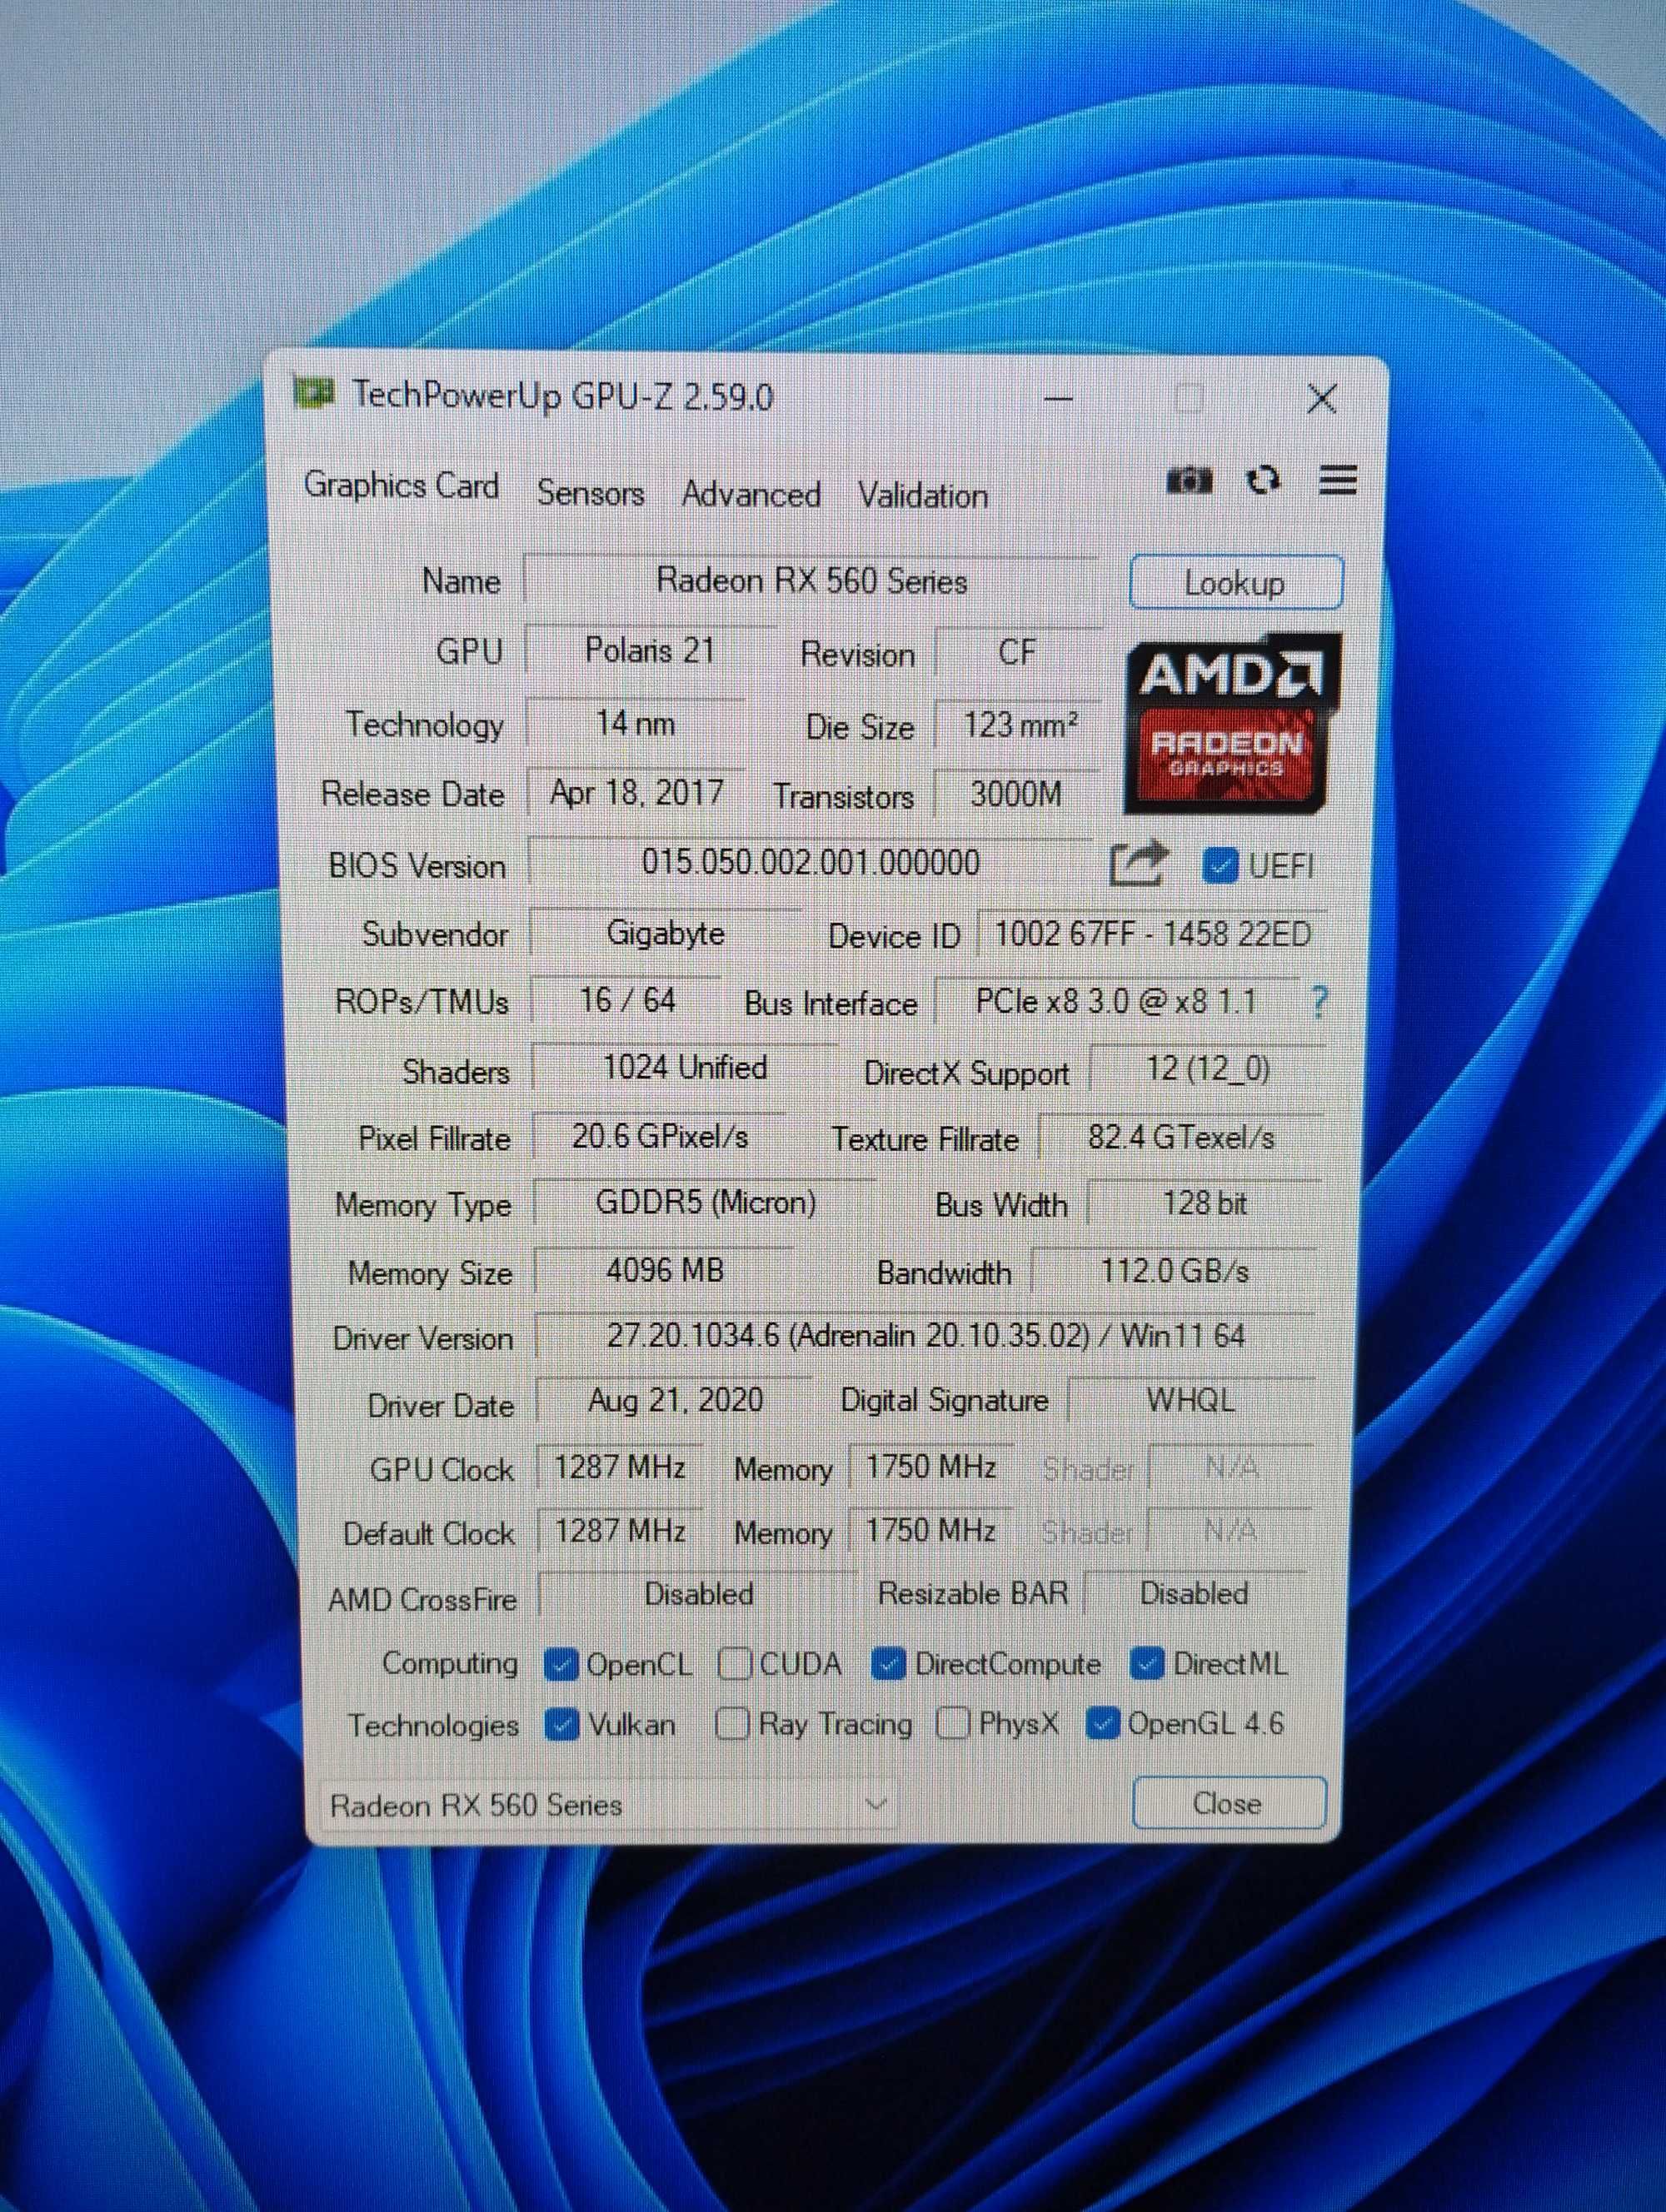
Task: Click the Bandwidth value 112.0 GB/s
Action: tap(1175, 1271)
